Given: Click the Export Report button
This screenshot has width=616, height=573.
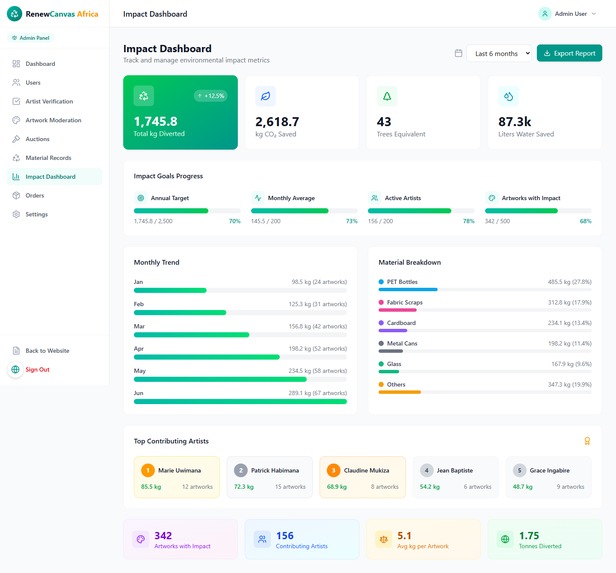Looking at the screenshot, I should click(569, 53).
